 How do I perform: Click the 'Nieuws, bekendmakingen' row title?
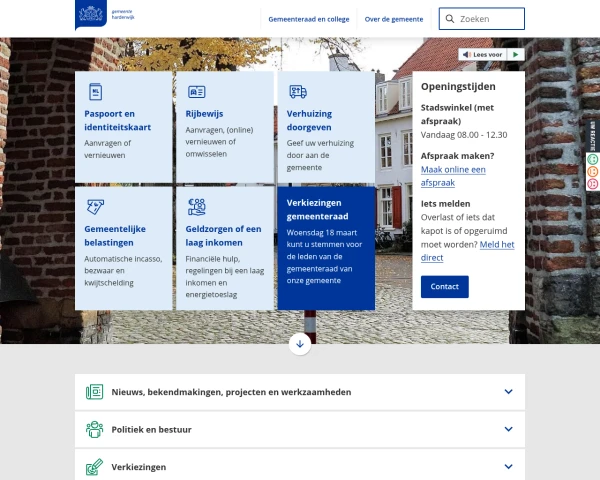[231, 392]
